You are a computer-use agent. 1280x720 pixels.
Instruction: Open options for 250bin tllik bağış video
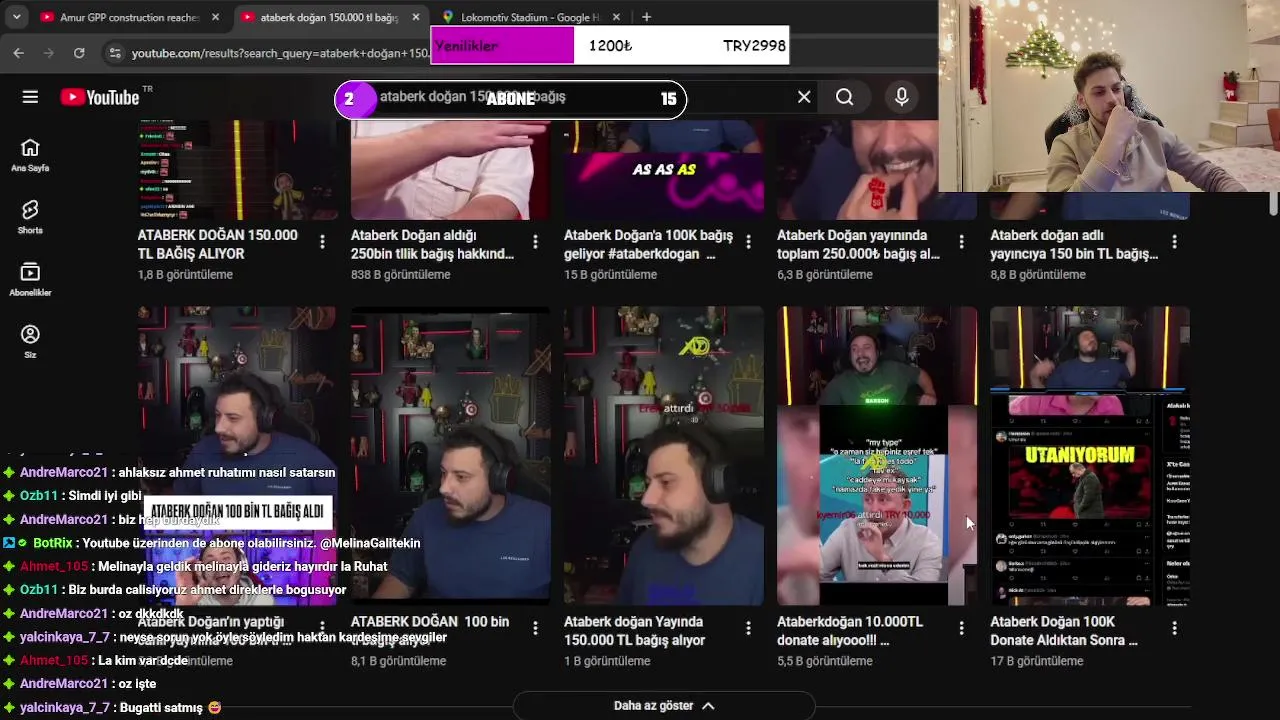coord(535,242)
